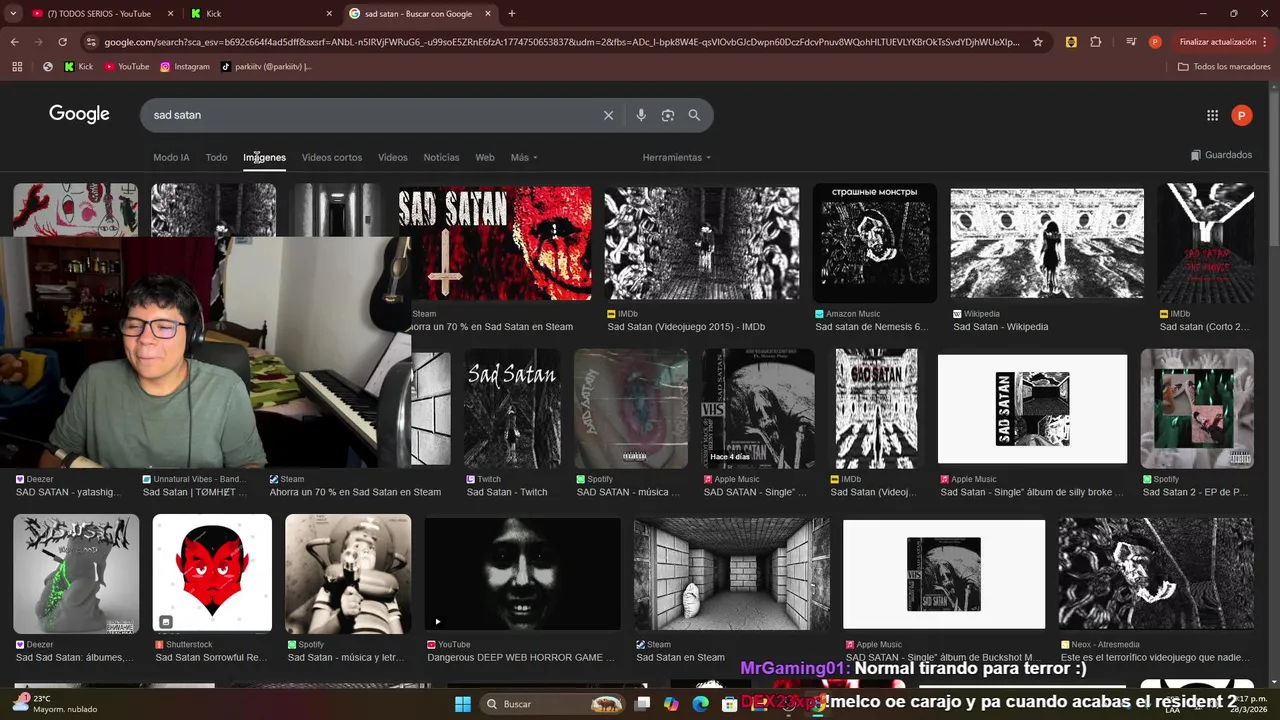Launch Copilot from the taskbar
Image resolution: width=1280 pixels, height=720 pixels.
[671, 704]
